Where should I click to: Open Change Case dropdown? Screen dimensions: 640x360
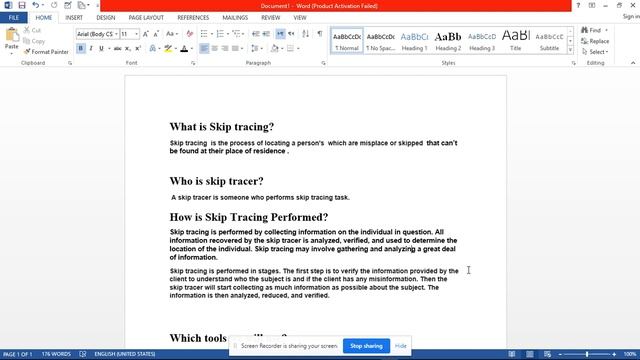coord(172,34)
